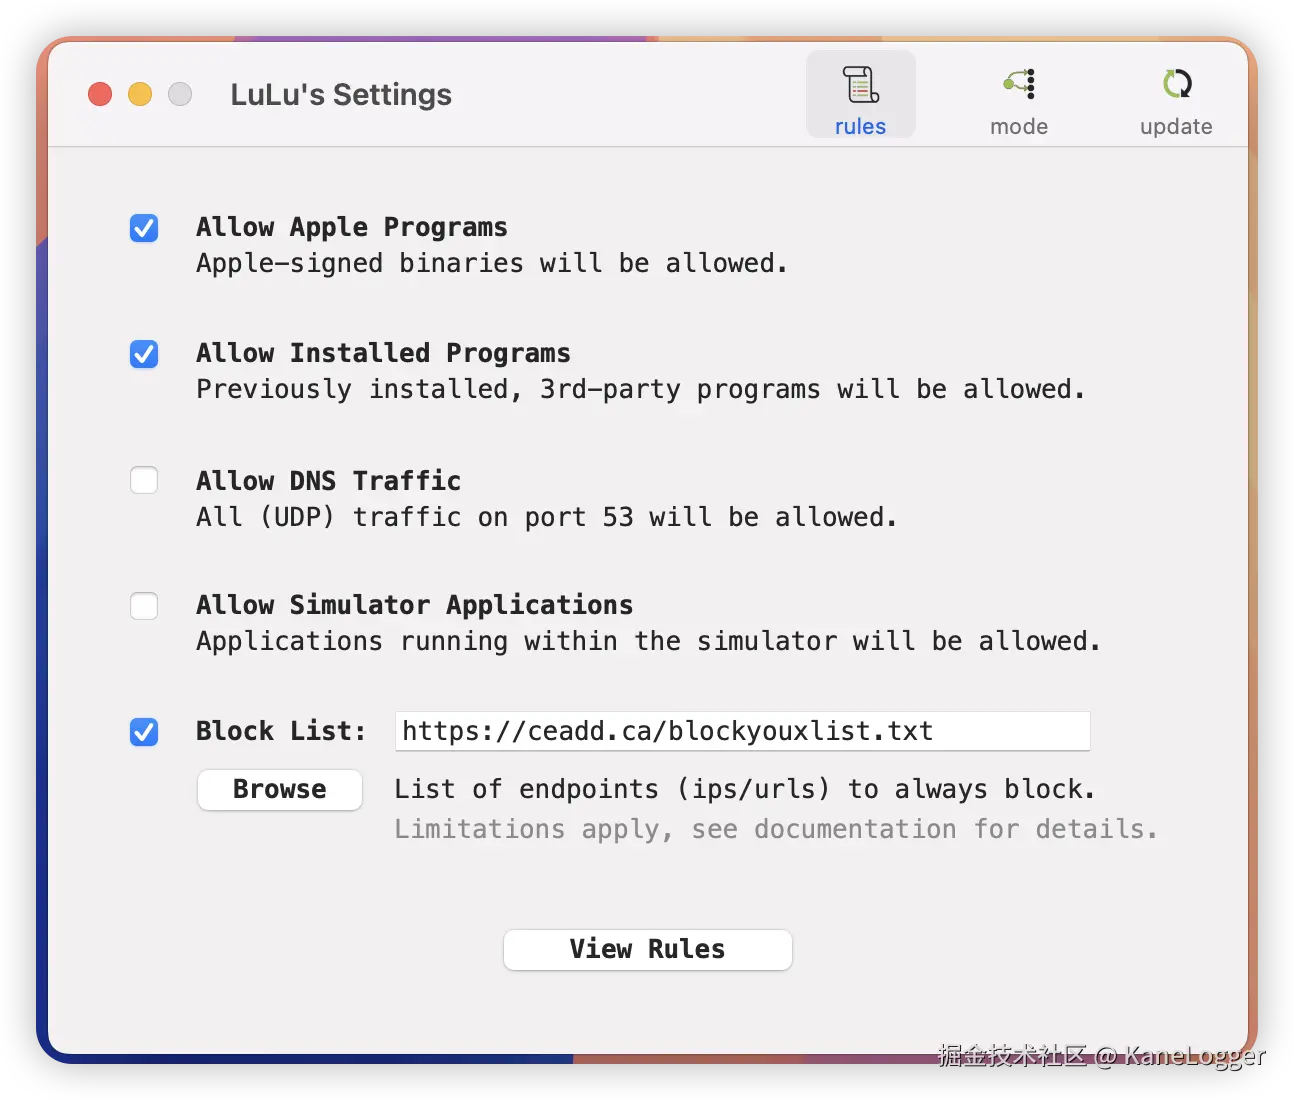
Task: Open View Rules button
Action: pyautogui.click(x=648, y=949)
